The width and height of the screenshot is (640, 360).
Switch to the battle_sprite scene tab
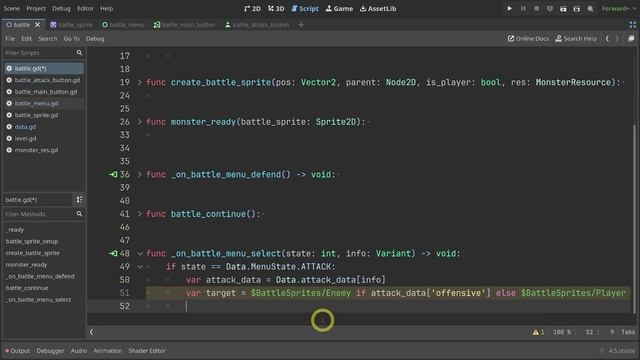(71, 25)
